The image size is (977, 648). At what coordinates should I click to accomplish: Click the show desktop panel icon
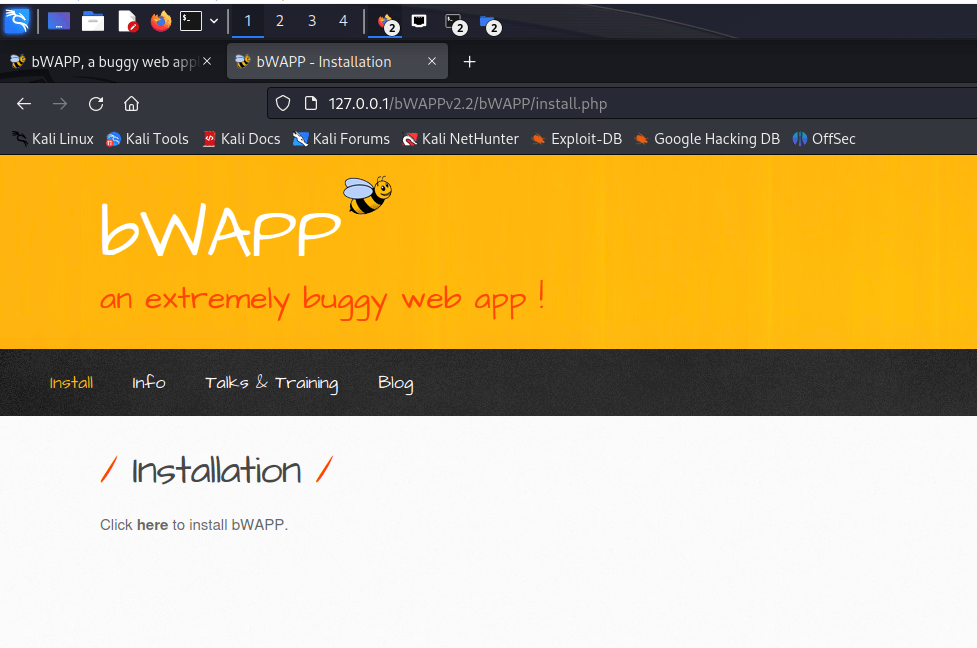pos(59,21)
